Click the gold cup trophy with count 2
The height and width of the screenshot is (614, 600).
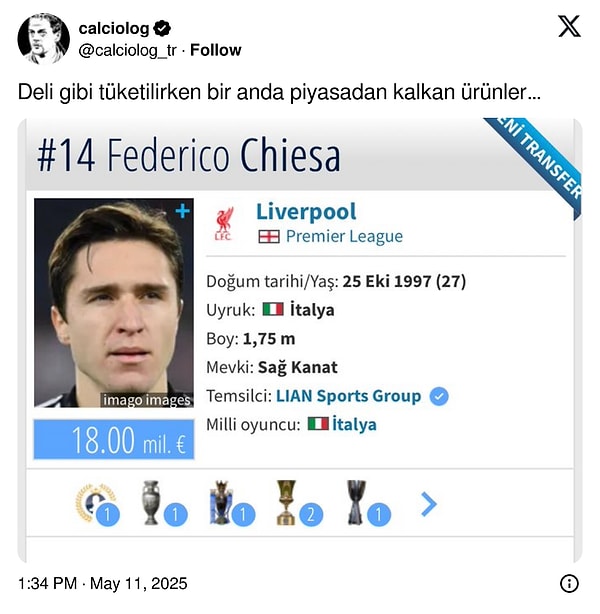coord(286,503)
